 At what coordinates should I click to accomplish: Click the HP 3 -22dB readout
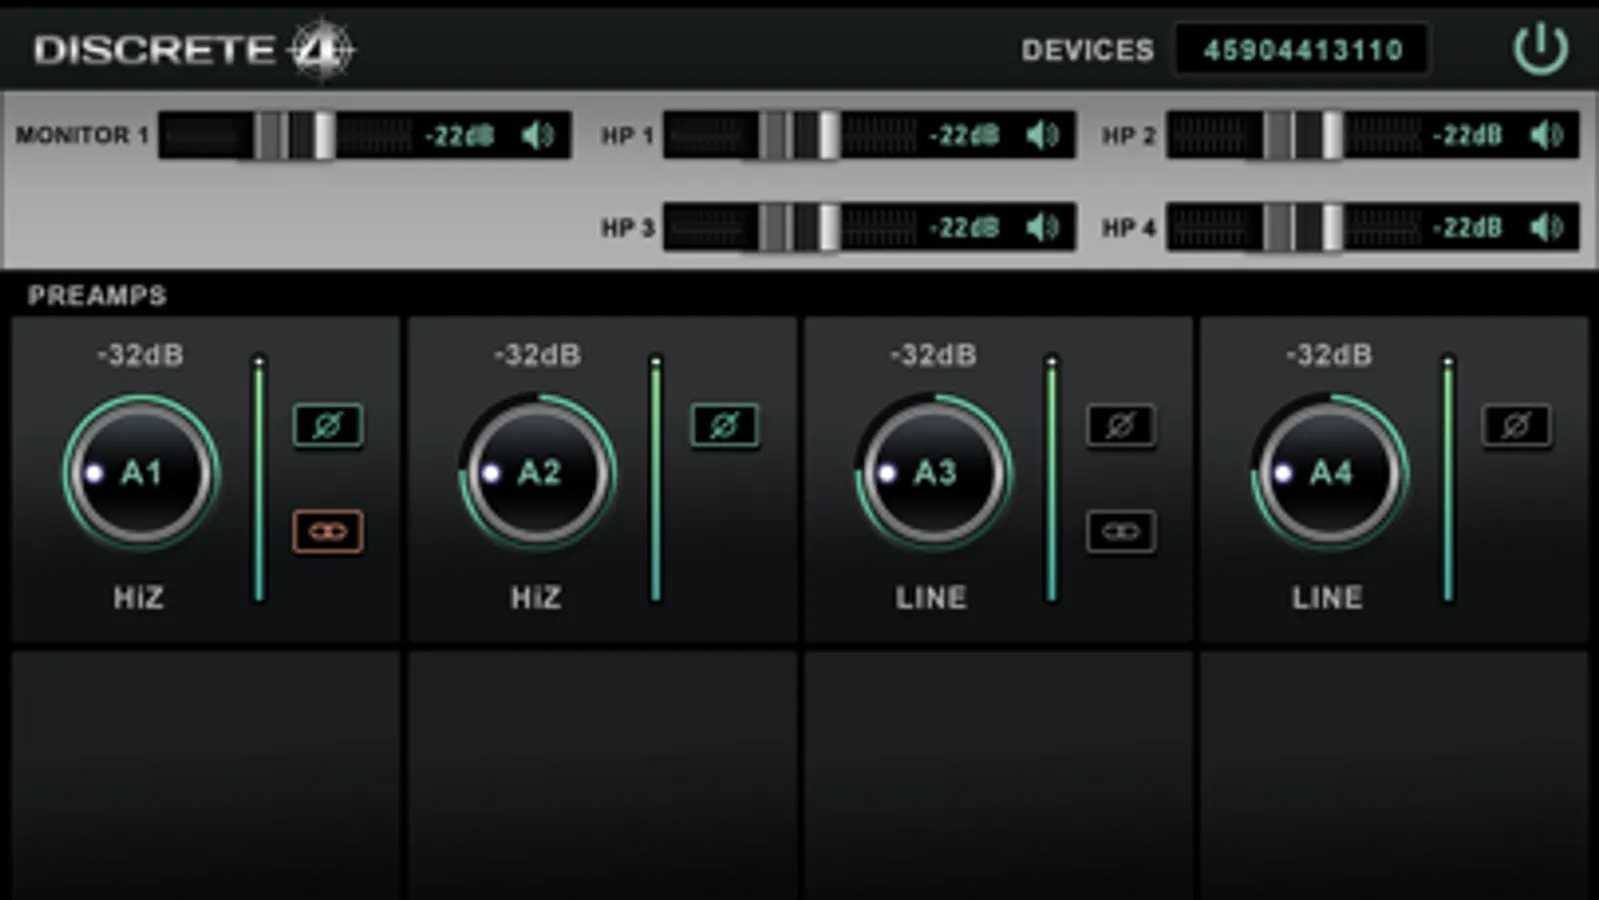(964, 227)
